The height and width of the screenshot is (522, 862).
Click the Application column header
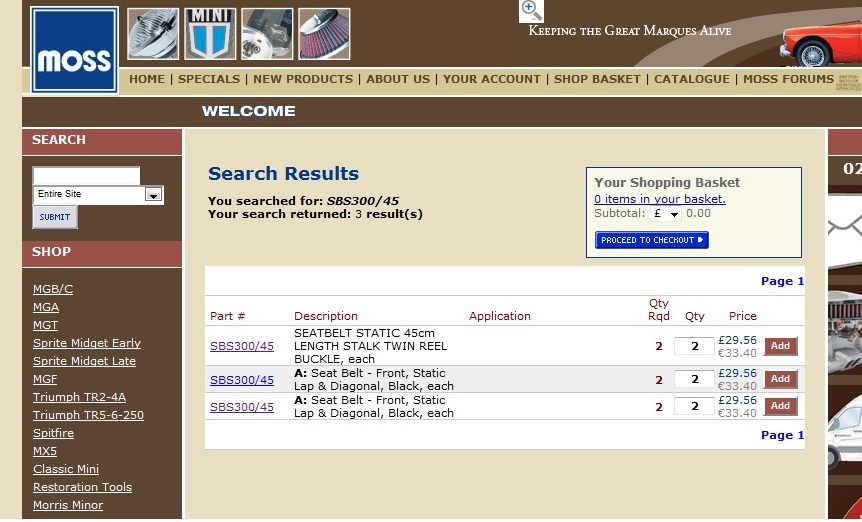pos(500,316)
